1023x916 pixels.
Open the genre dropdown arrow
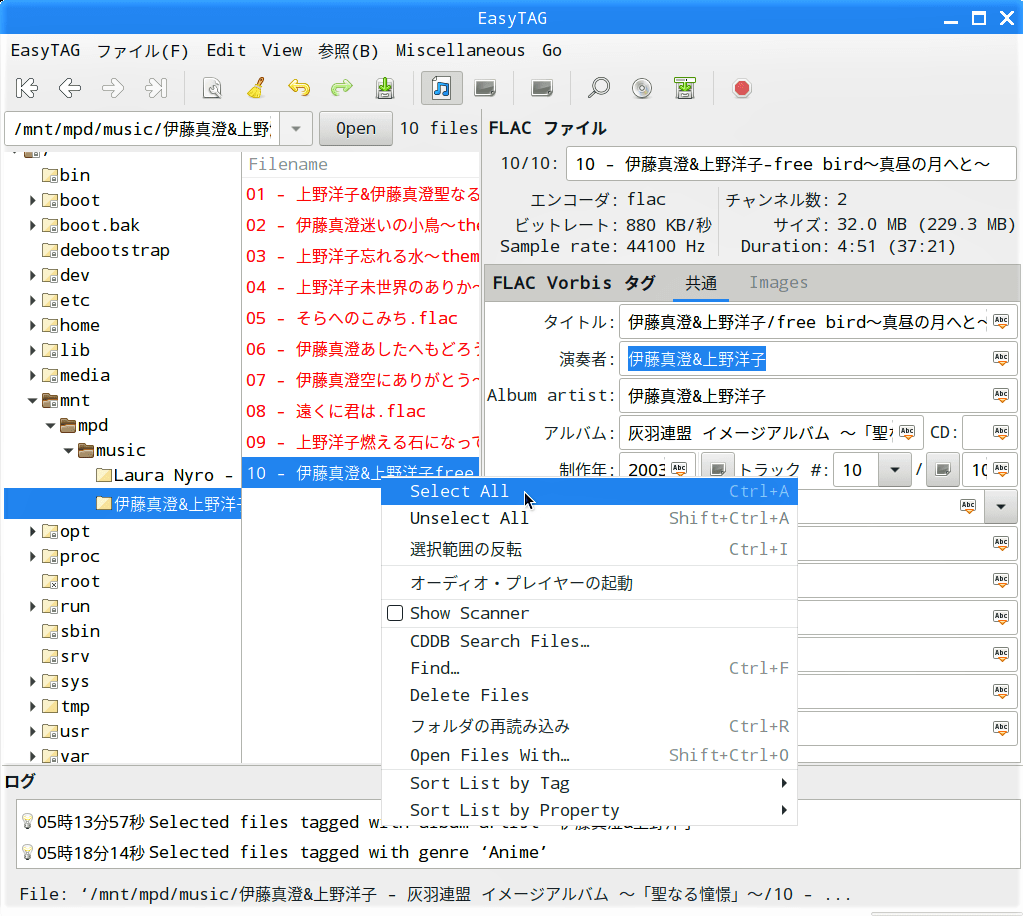[x=1001, y=506]
